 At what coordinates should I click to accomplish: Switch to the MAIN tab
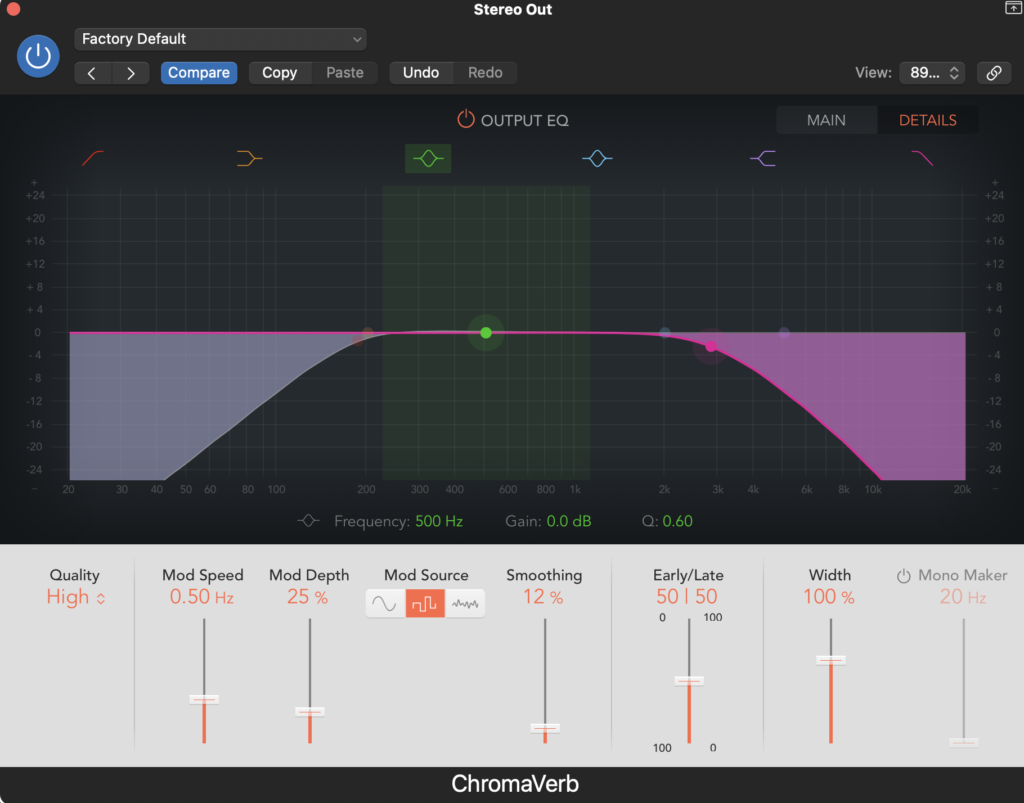tap(826, 120)
